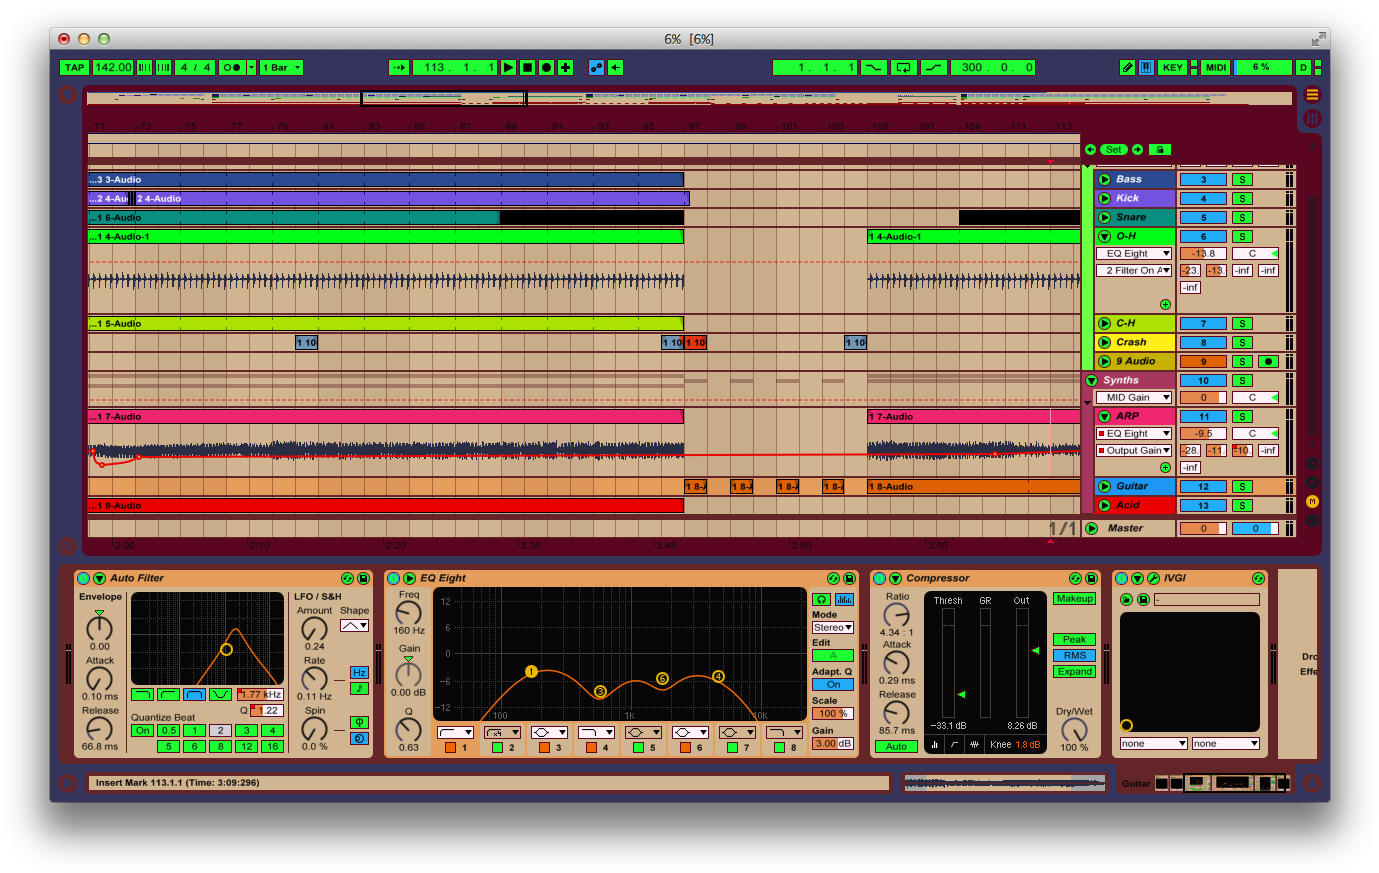Arm recording on the 9 Audio track
Image resolution: width=1379 pixels, height=873 pixels.
[1269, 362]
